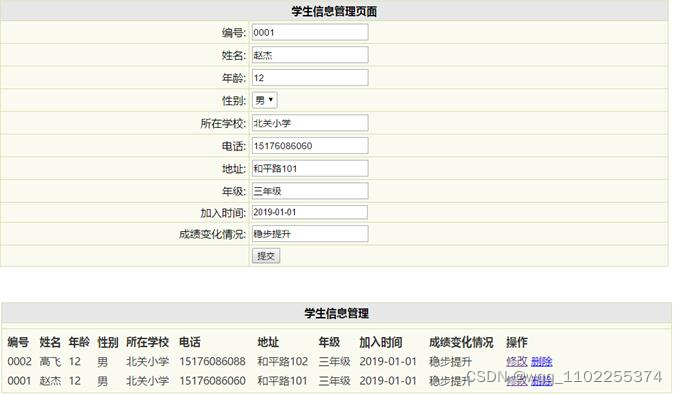Submit the form with the 提交 button
Image resolution: width=678 pixels, height=394 pixels.
coord(266,256)
